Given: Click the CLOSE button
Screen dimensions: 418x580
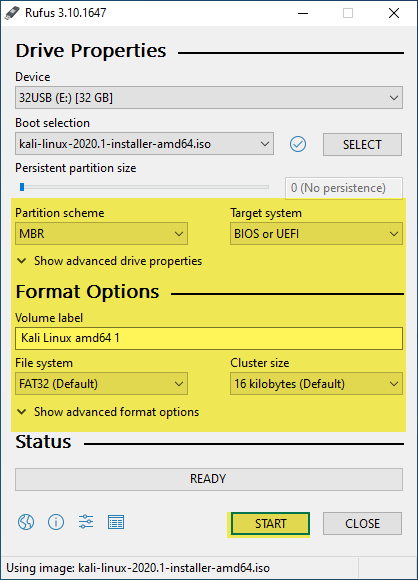Looking at the screenshot, I should (x=362, y=523).
